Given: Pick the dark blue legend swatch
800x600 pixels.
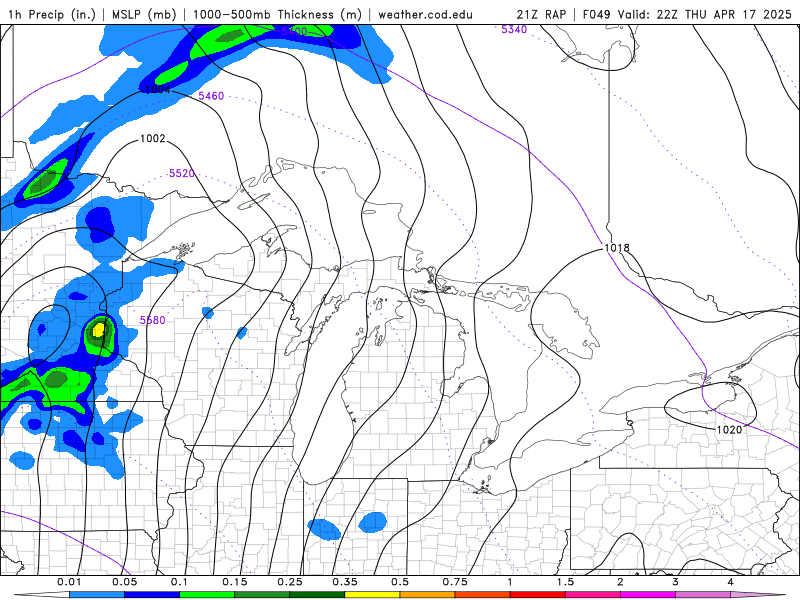Looking at the screenshot, I should pyautogui.click(x=152, y=595).
